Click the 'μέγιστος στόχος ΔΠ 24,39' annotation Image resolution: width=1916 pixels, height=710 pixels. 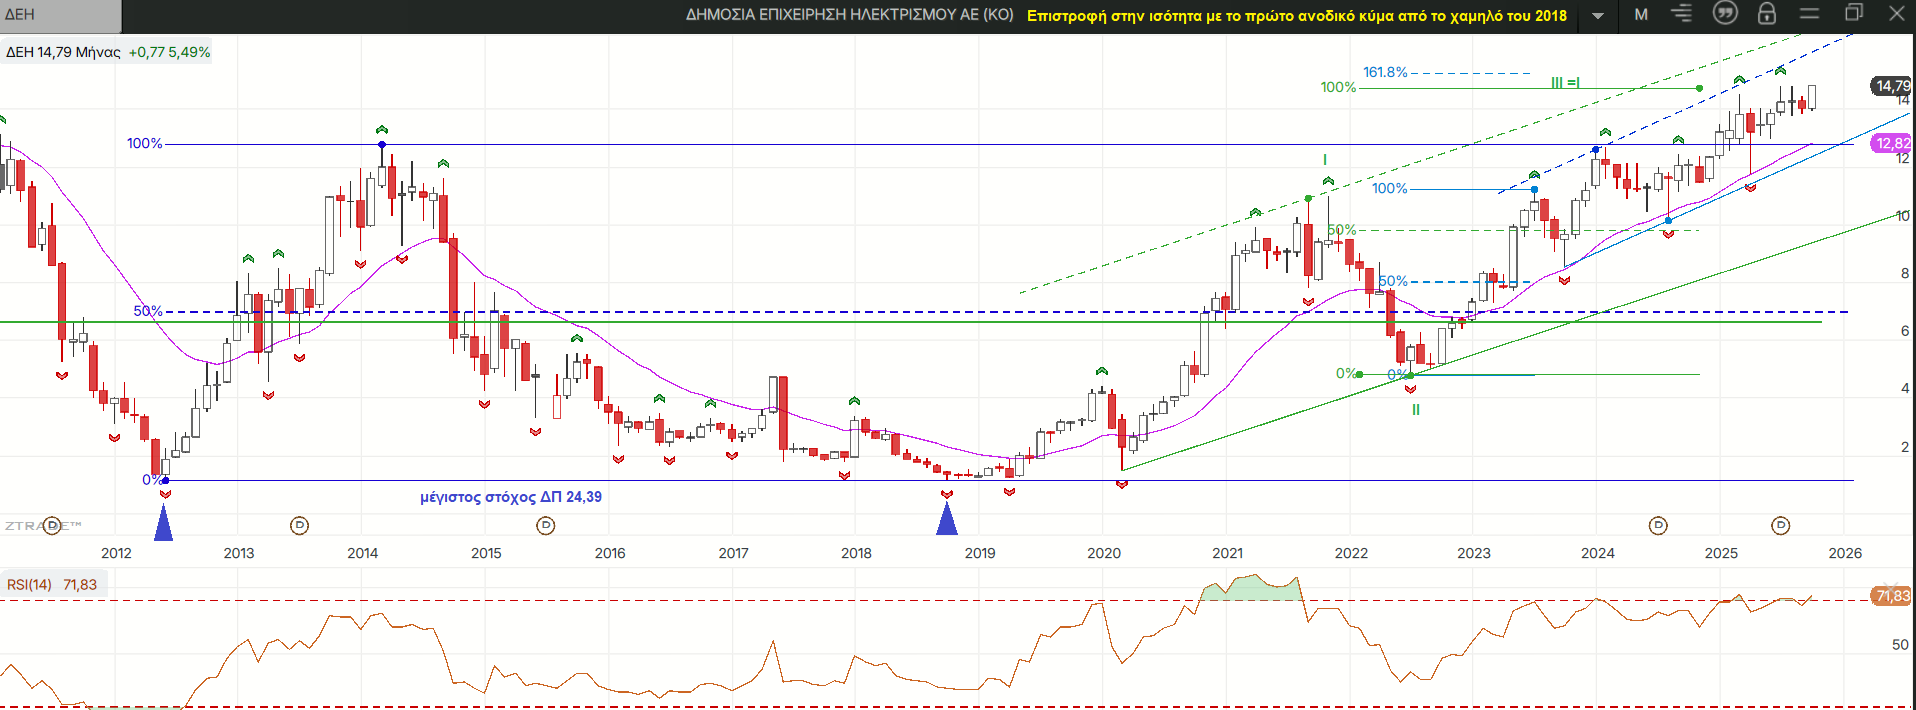510,497
